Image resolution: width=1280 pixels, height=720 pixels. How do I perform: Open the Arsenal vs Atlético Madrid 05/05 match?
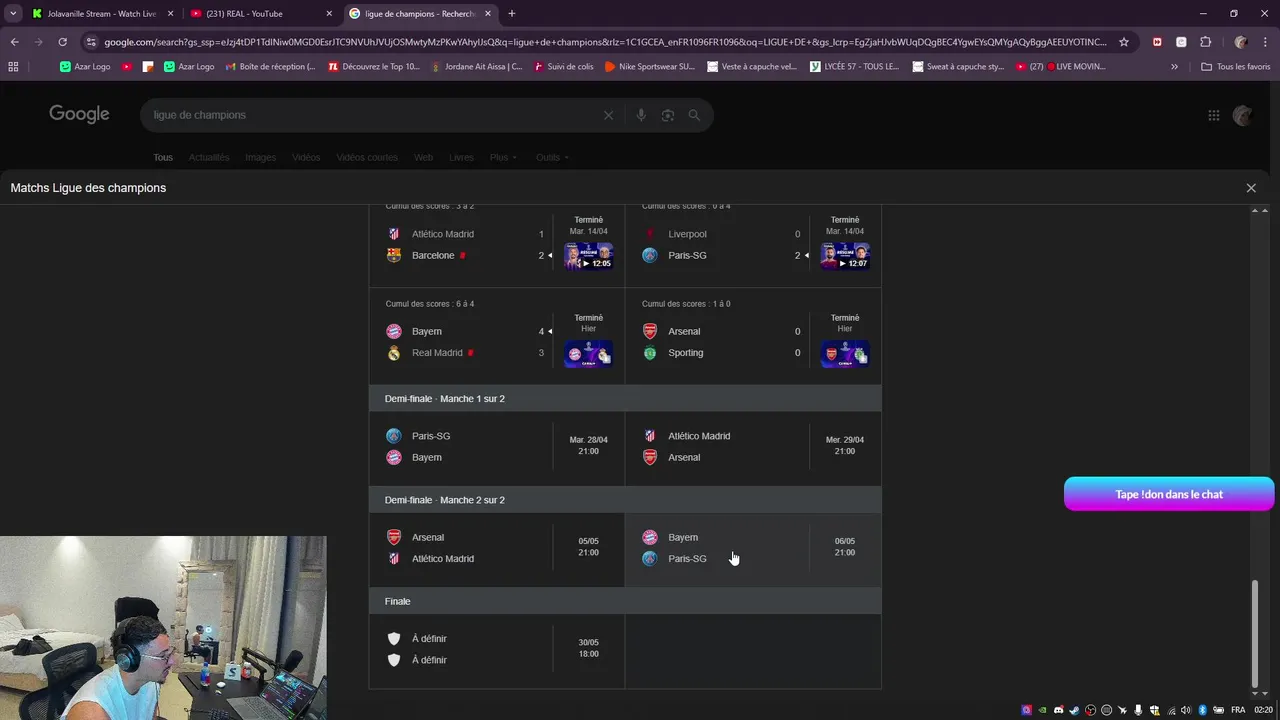497,548
